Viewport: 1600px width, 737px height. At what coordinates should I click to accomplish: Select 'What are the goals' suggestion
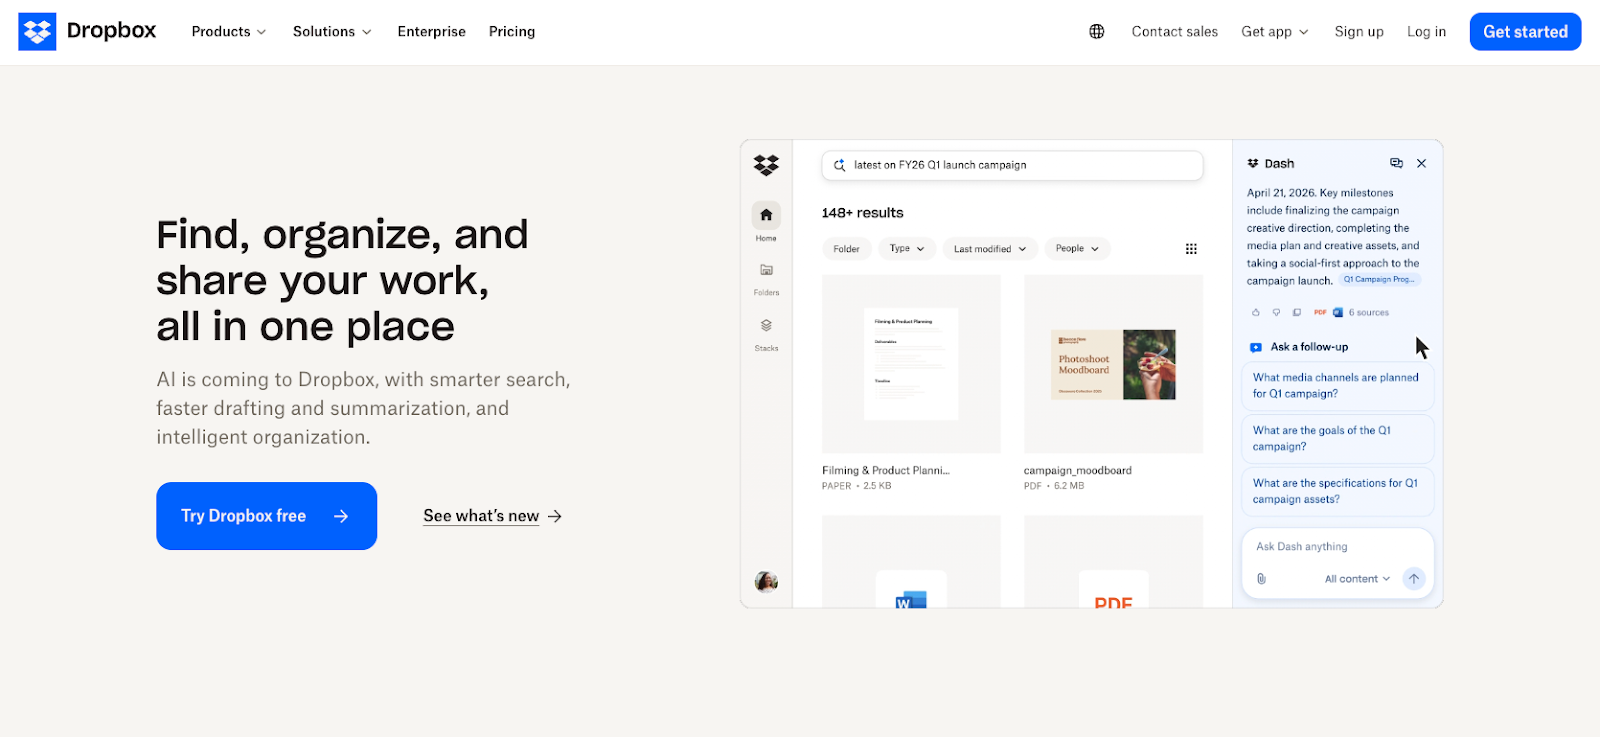[x=1338, y=438]
